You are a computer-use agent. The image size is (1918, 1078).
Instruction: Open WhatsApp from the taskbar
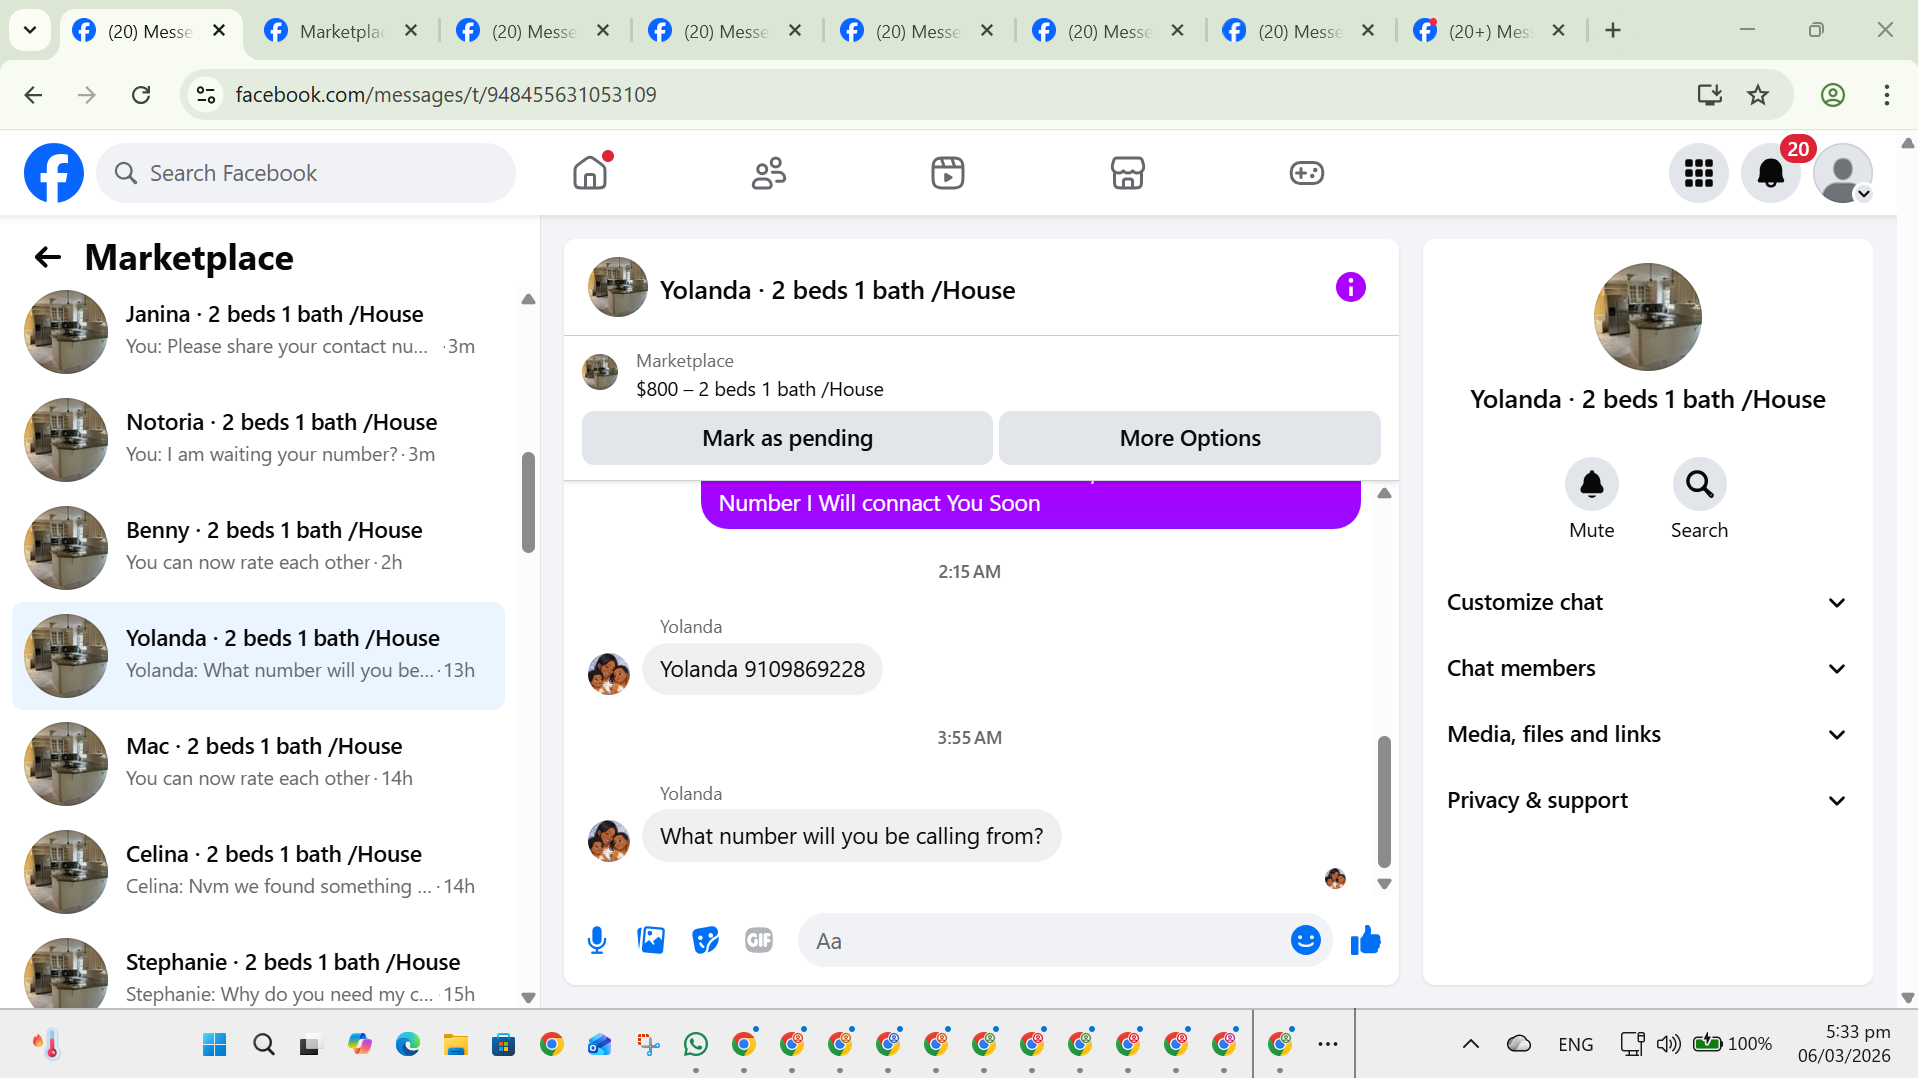[696, 1045]
